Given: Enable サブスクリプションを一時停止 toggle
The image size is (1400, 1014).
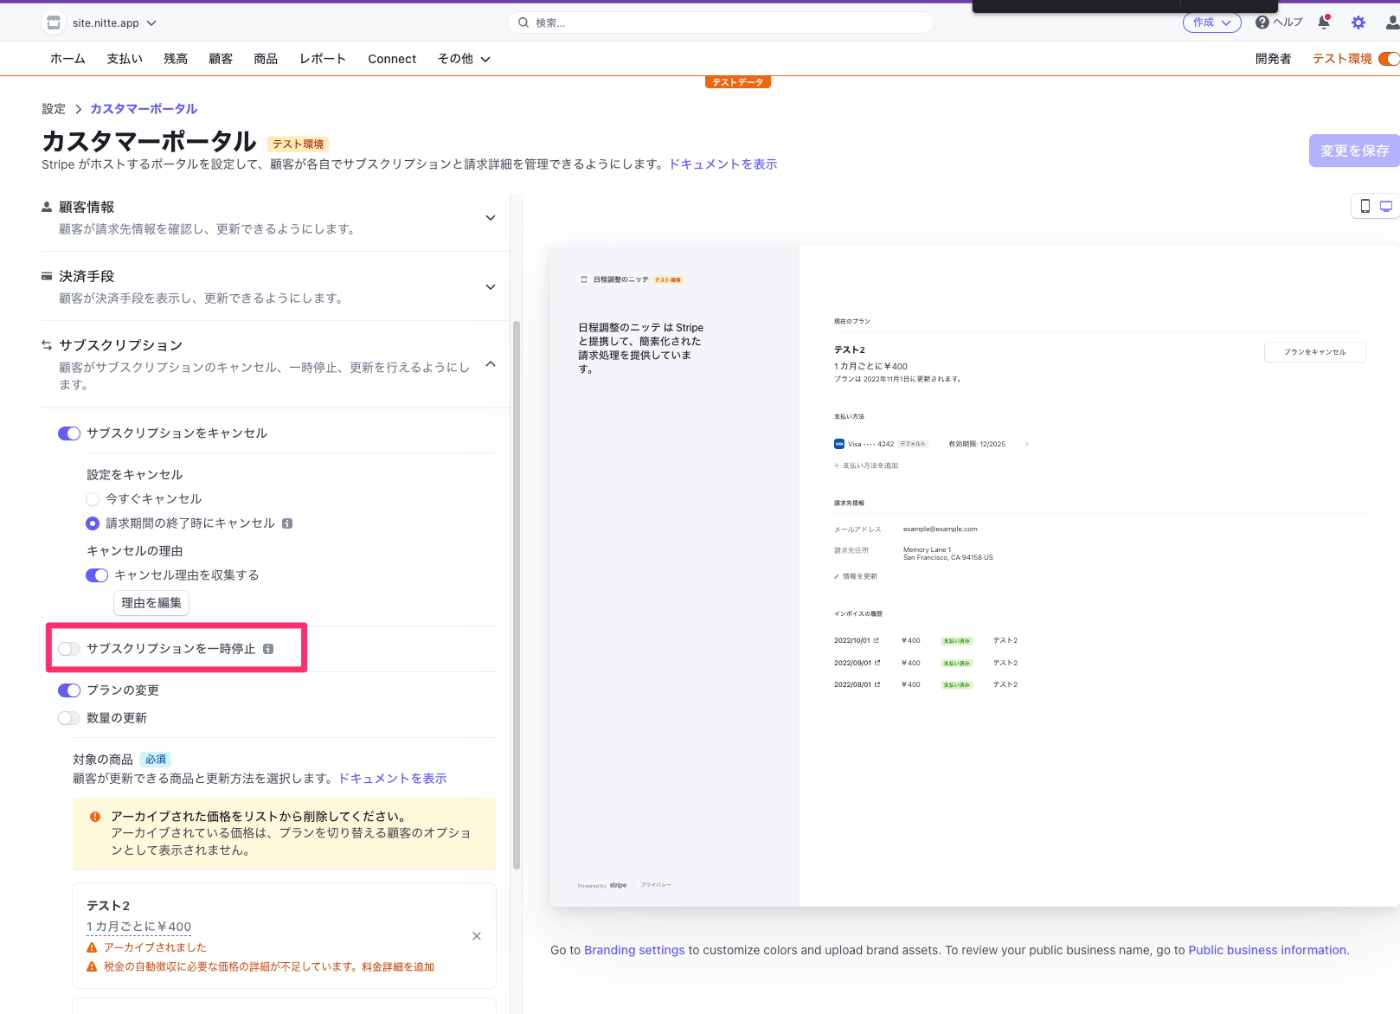Looking at the screenshot, I should tap(69, 649).
